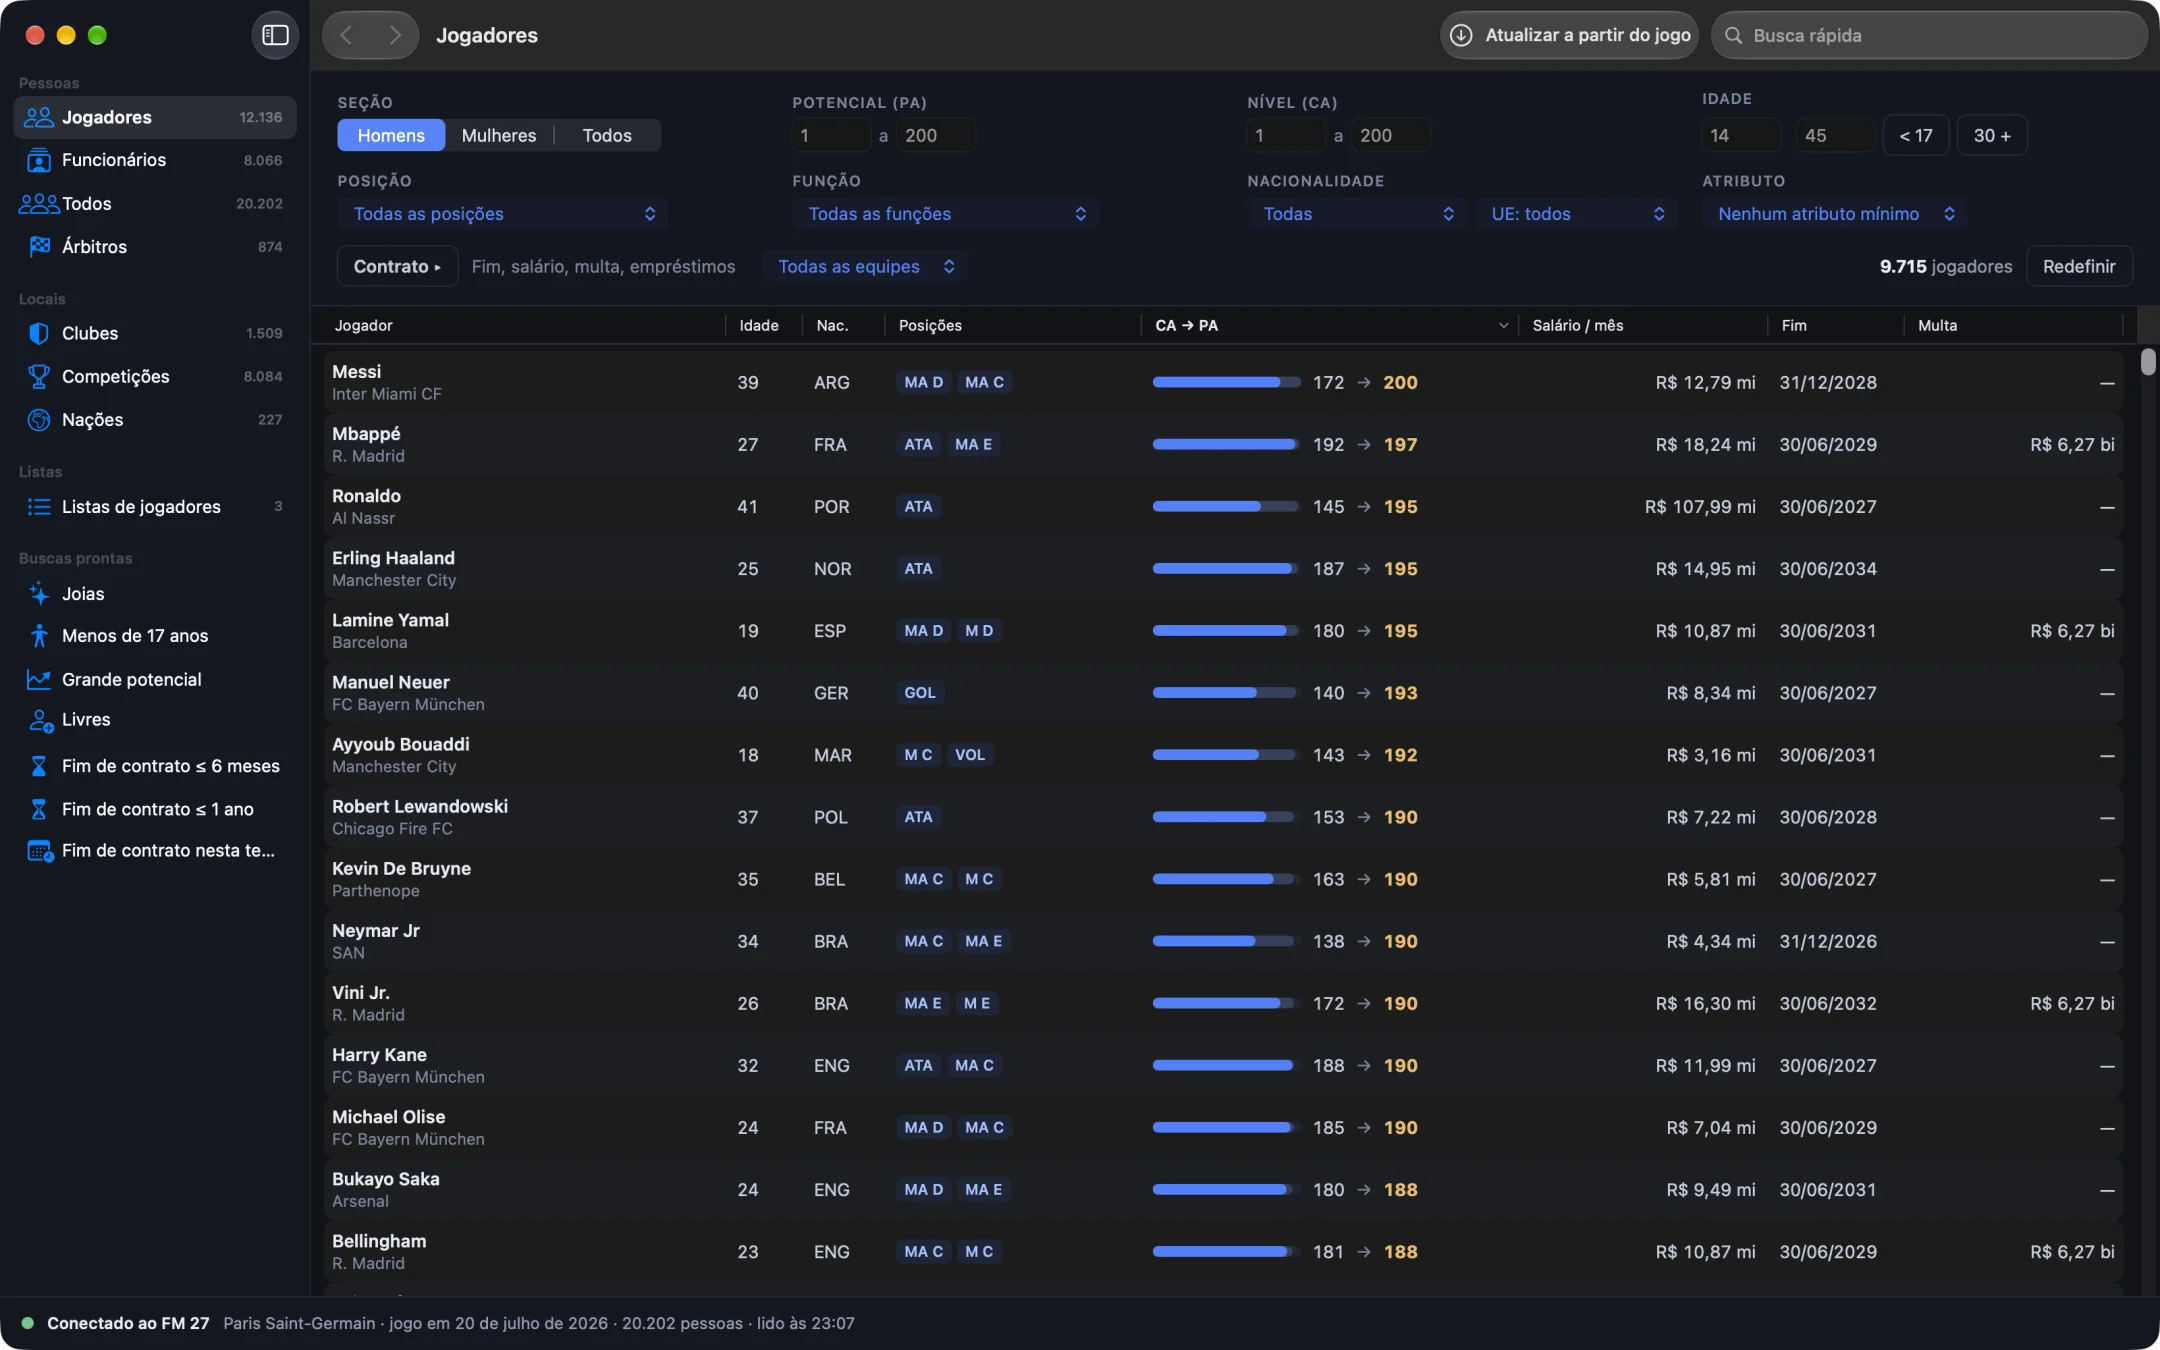Open the Todas nationality dropdown
The height and width of the screenshot is (1350, 2160).
[x=1357, y=213]
